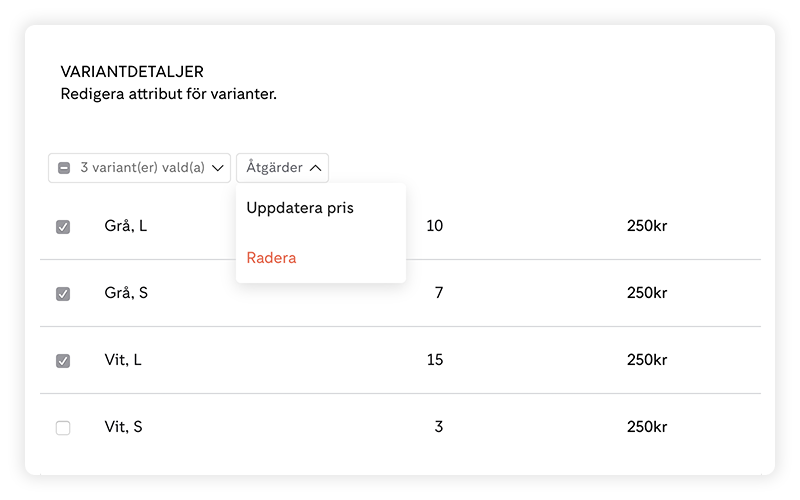800x500 pixels.
Task: Select the "Grå, S" variant row label
Action: (126, 293)
